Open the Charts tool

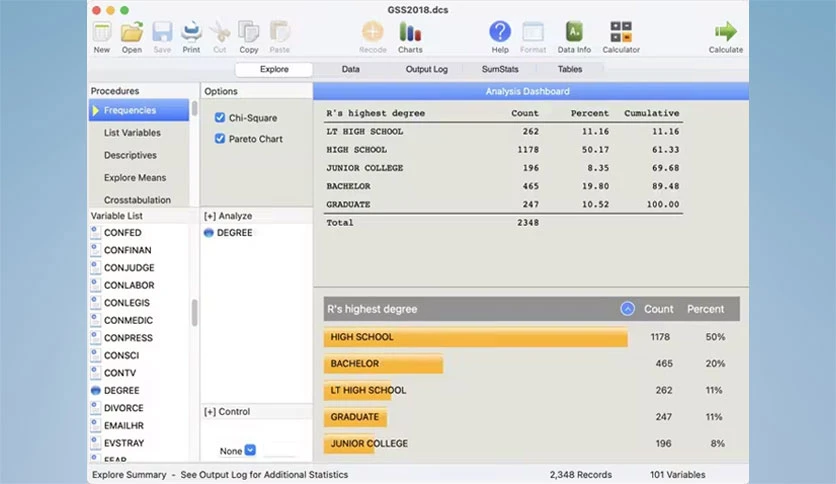[x=410, y=32]
